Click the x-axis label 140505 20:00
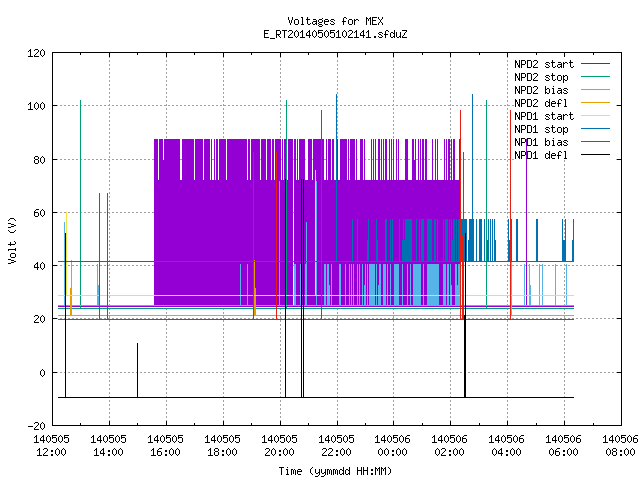640x480 pixels. point(280,446)
